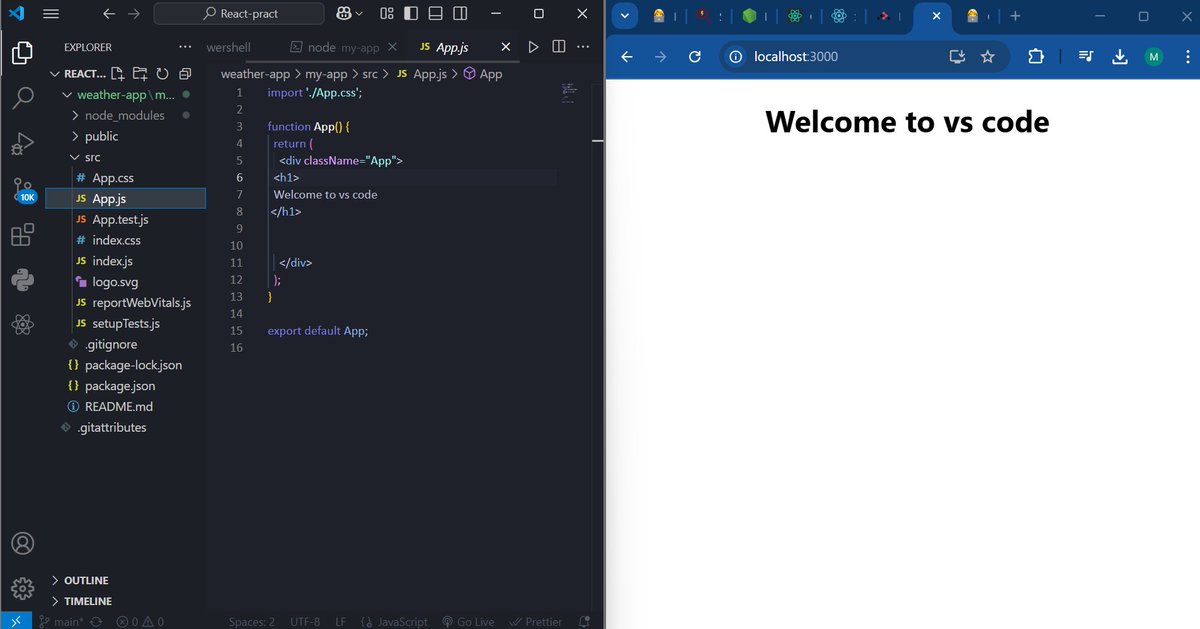This screenshot has height=629, width=1200.
Task: Run the file with editor play button
Action: click(x=533, y=47)
